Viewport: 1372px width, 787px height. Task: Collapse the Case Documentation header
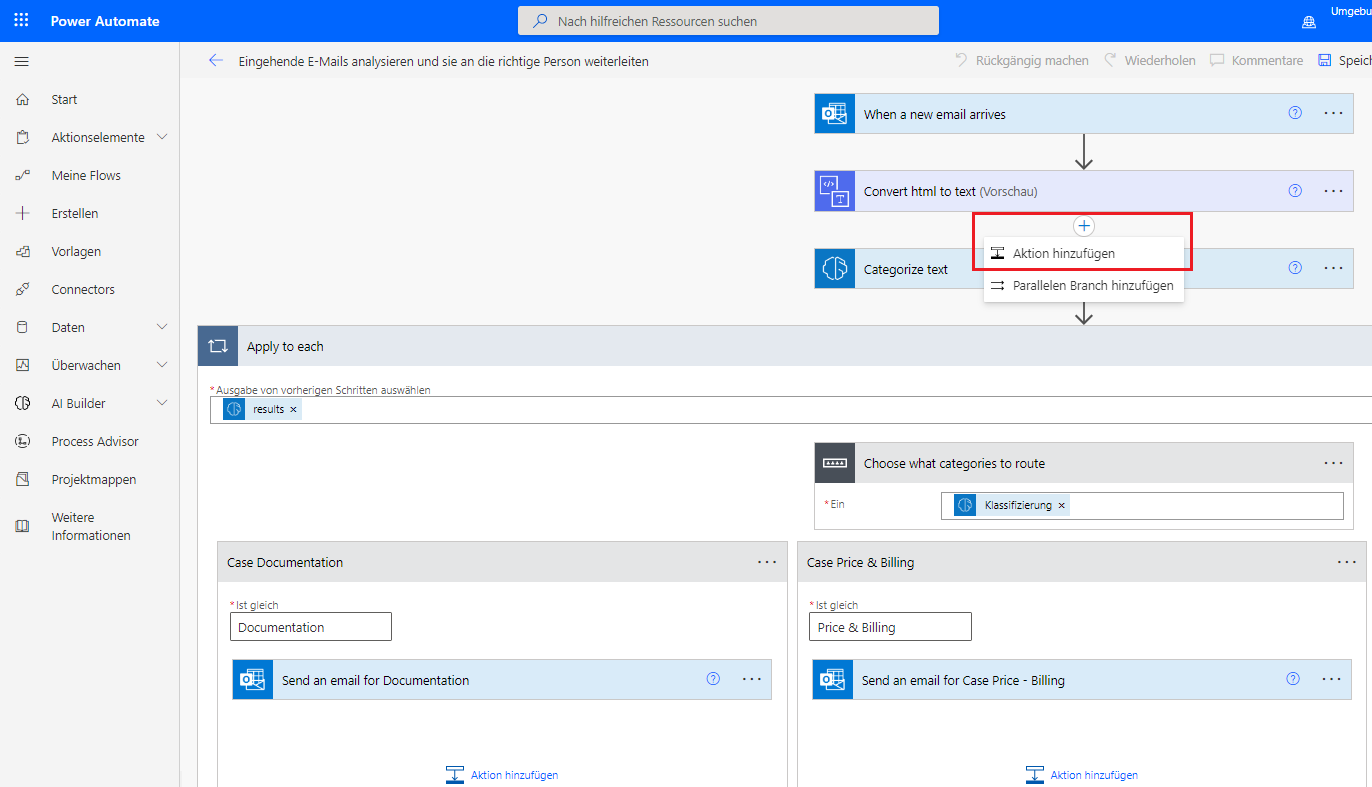(x=502, y=562)
